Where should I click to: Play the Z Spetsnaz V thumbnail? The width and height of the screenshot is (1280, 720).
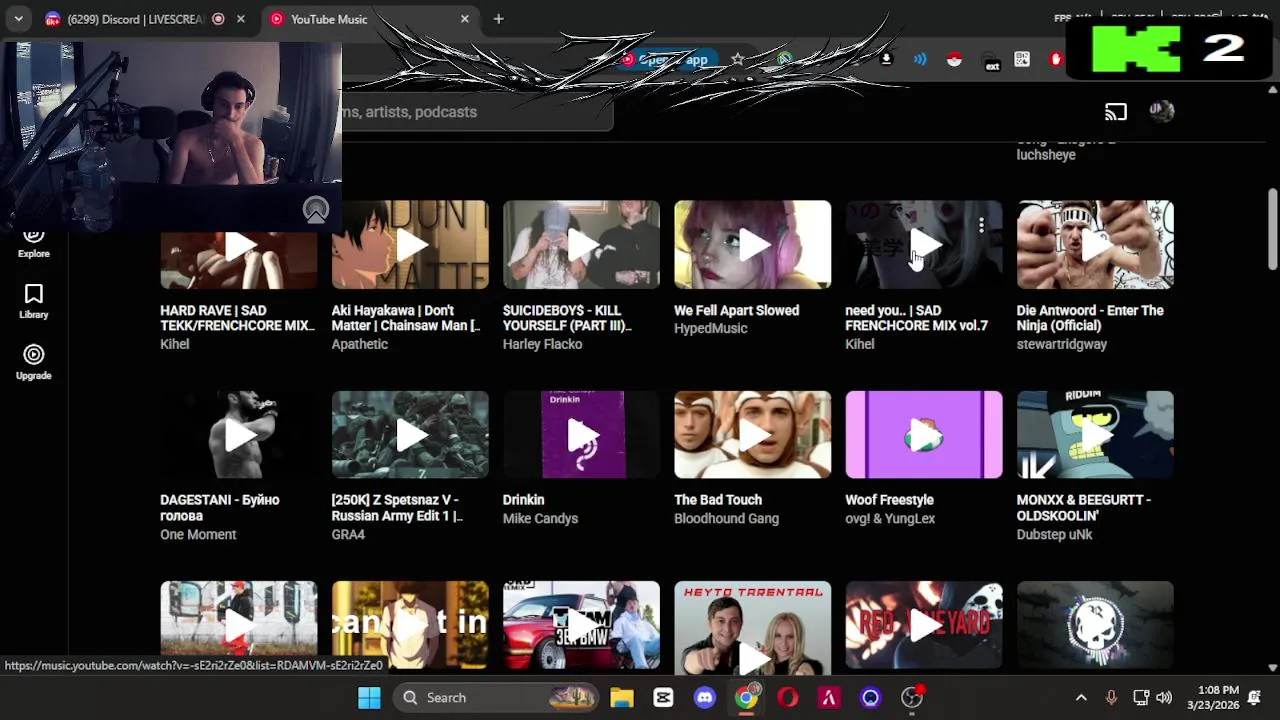click(x=410, y=435)
